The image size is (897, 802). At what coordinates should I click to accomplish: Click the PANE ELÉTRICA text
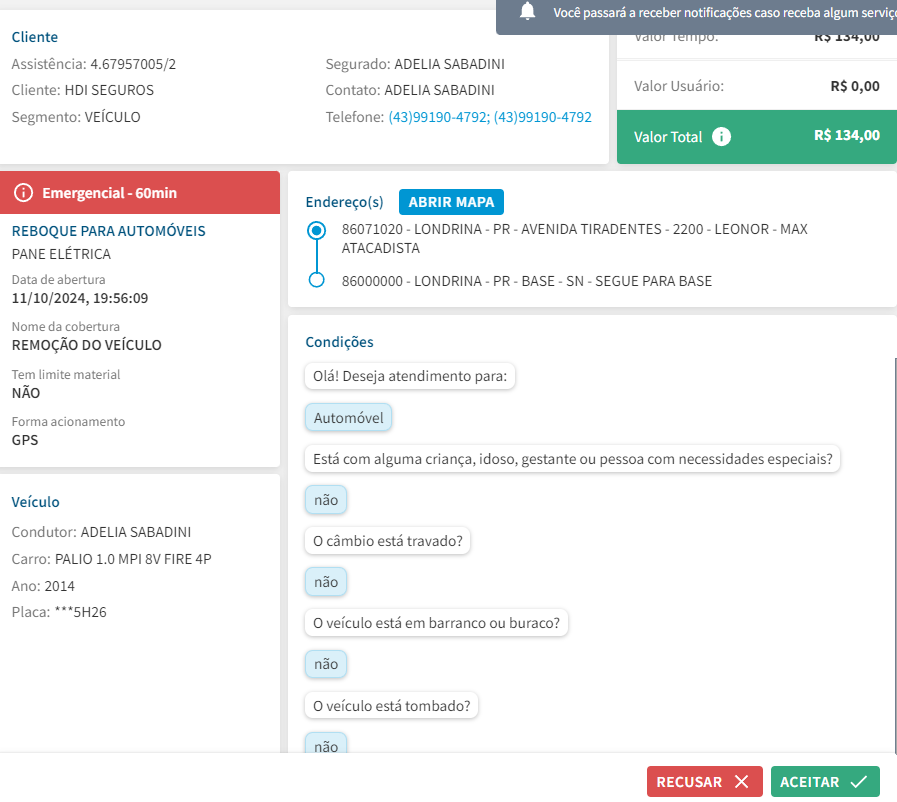(x=61, y=254)
